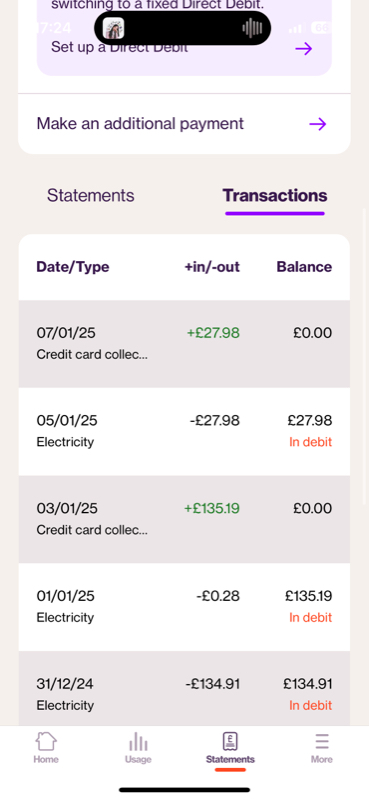
Task: Switch to the Statements tab
Action: (91, 195)
